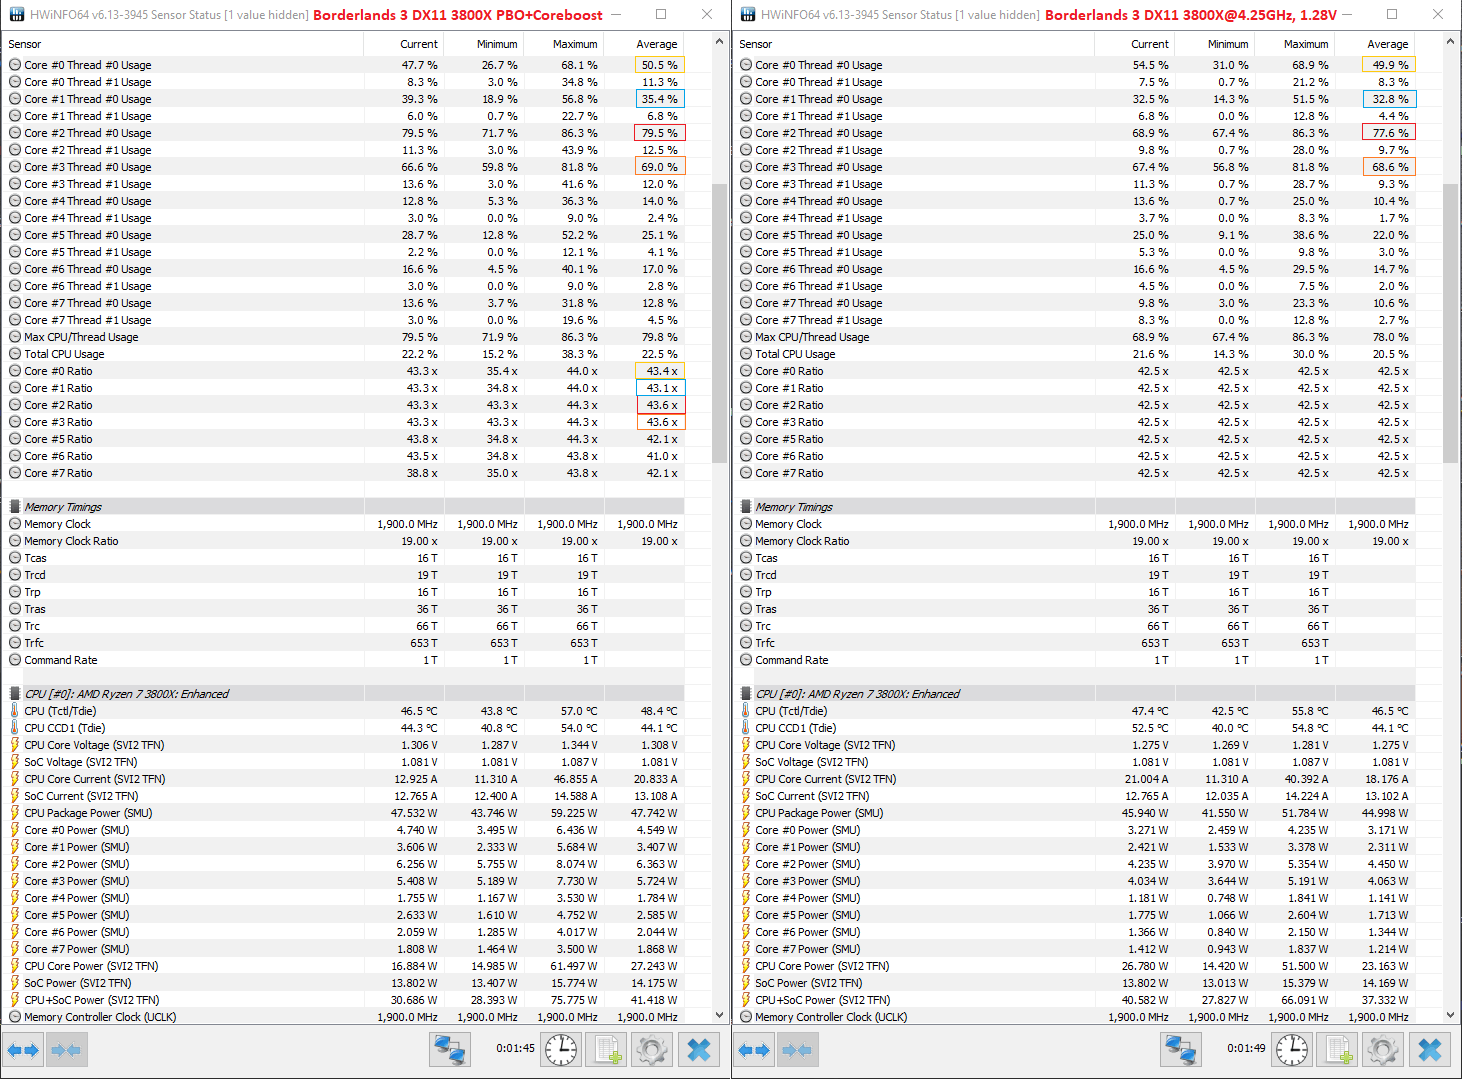Click the grey shrink arrows in left window

point(66,1050)
